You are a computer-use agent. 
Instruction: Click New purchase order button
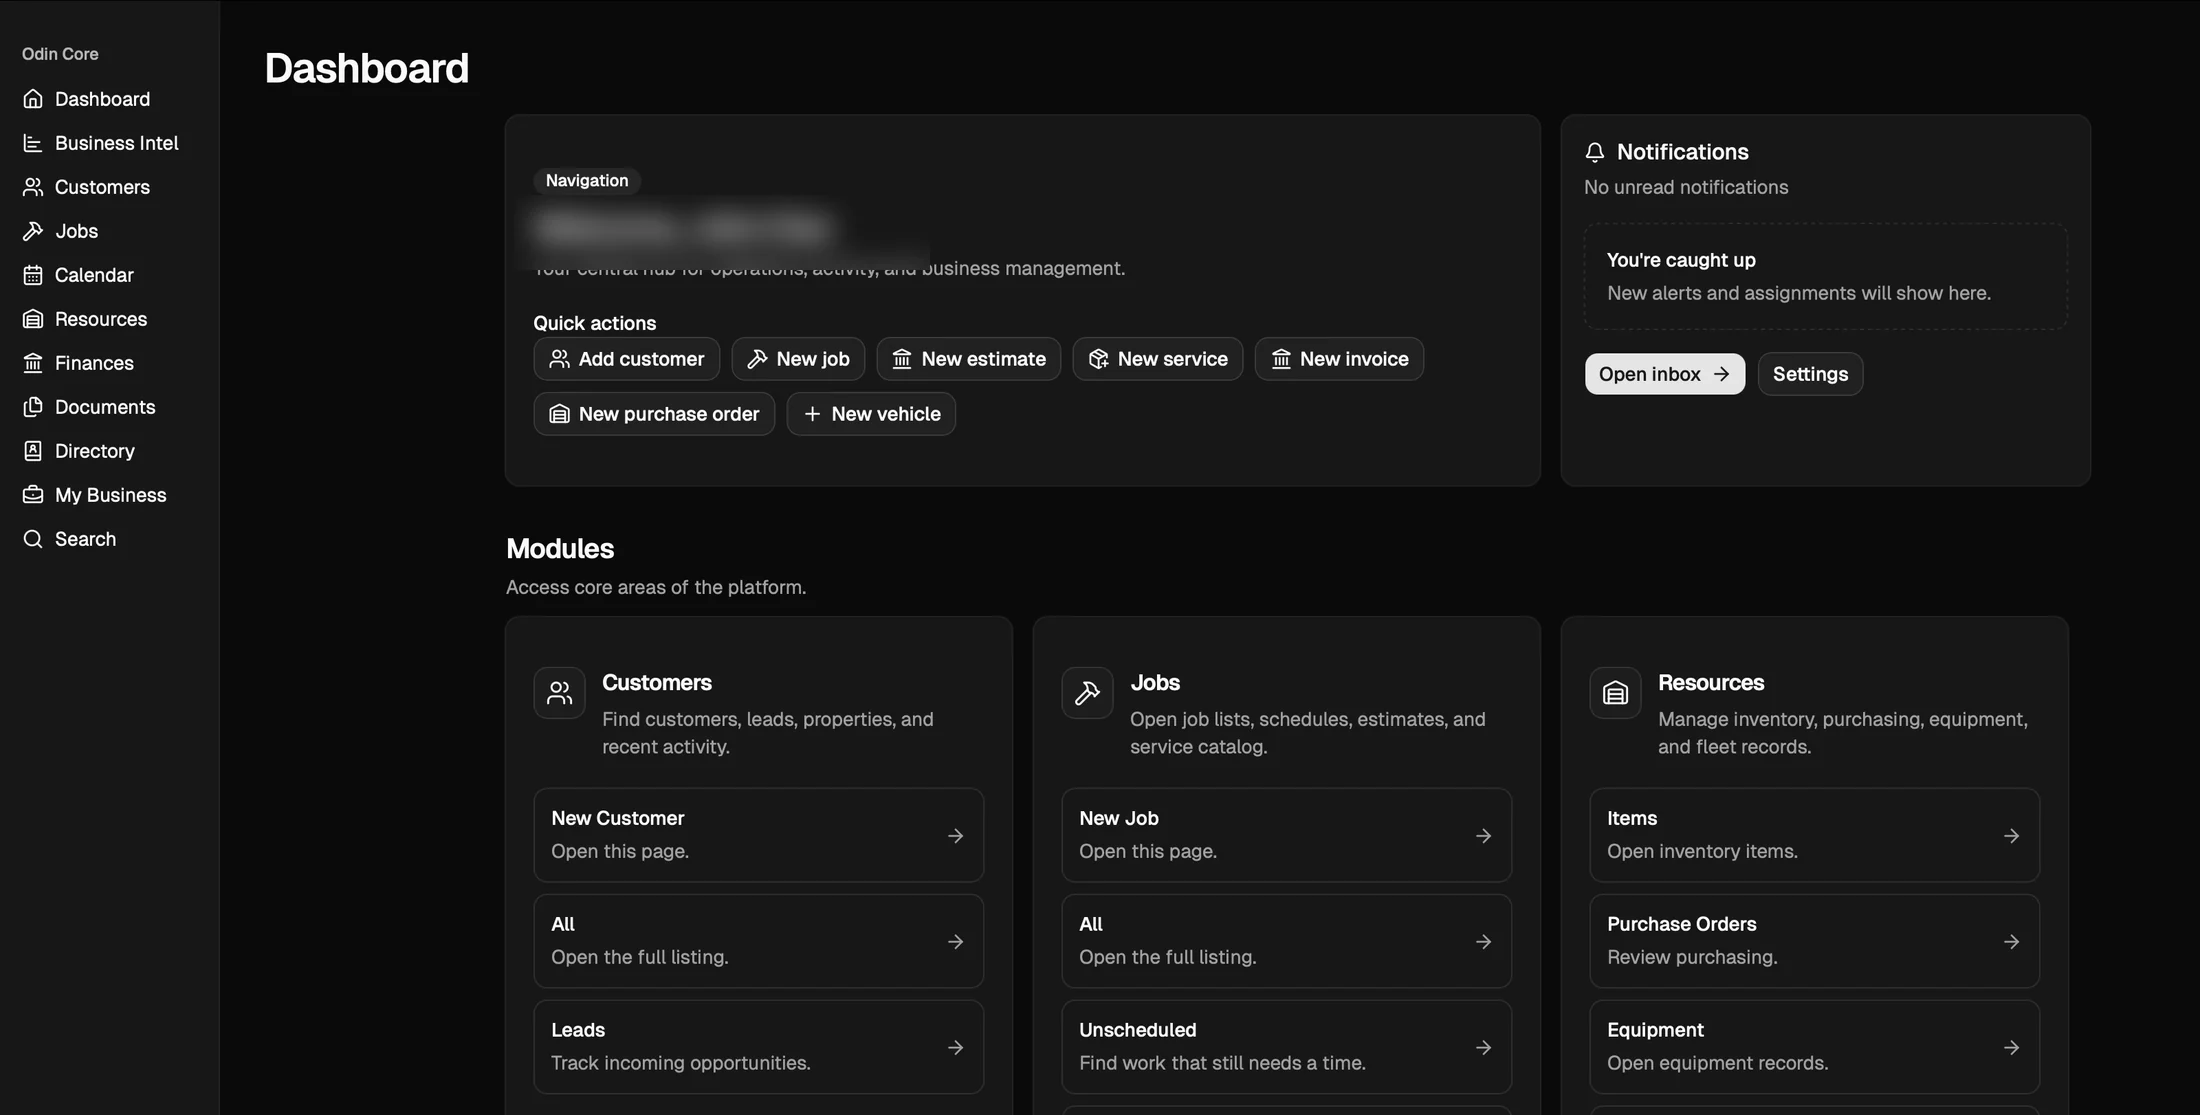[x=654, y=414]
